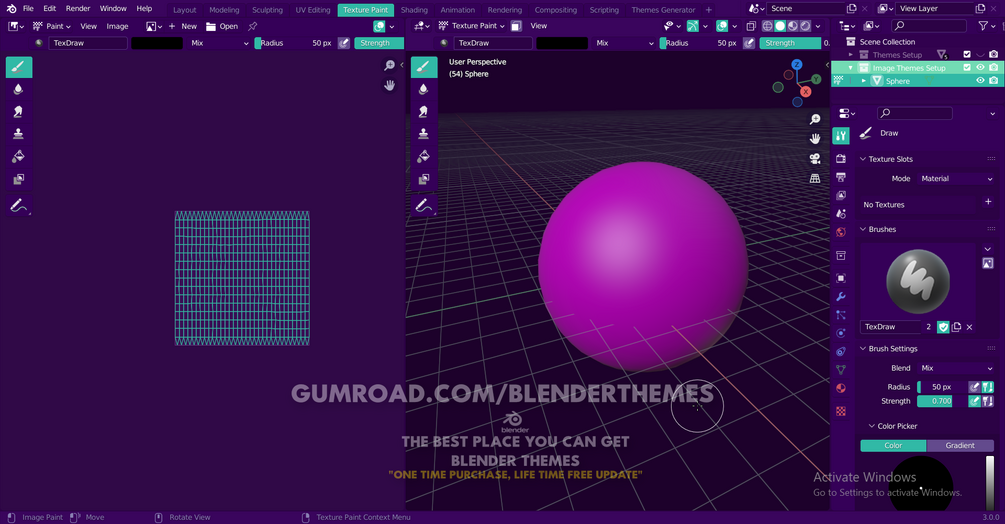Toggle the brush fake user shield

coord(943,327)
